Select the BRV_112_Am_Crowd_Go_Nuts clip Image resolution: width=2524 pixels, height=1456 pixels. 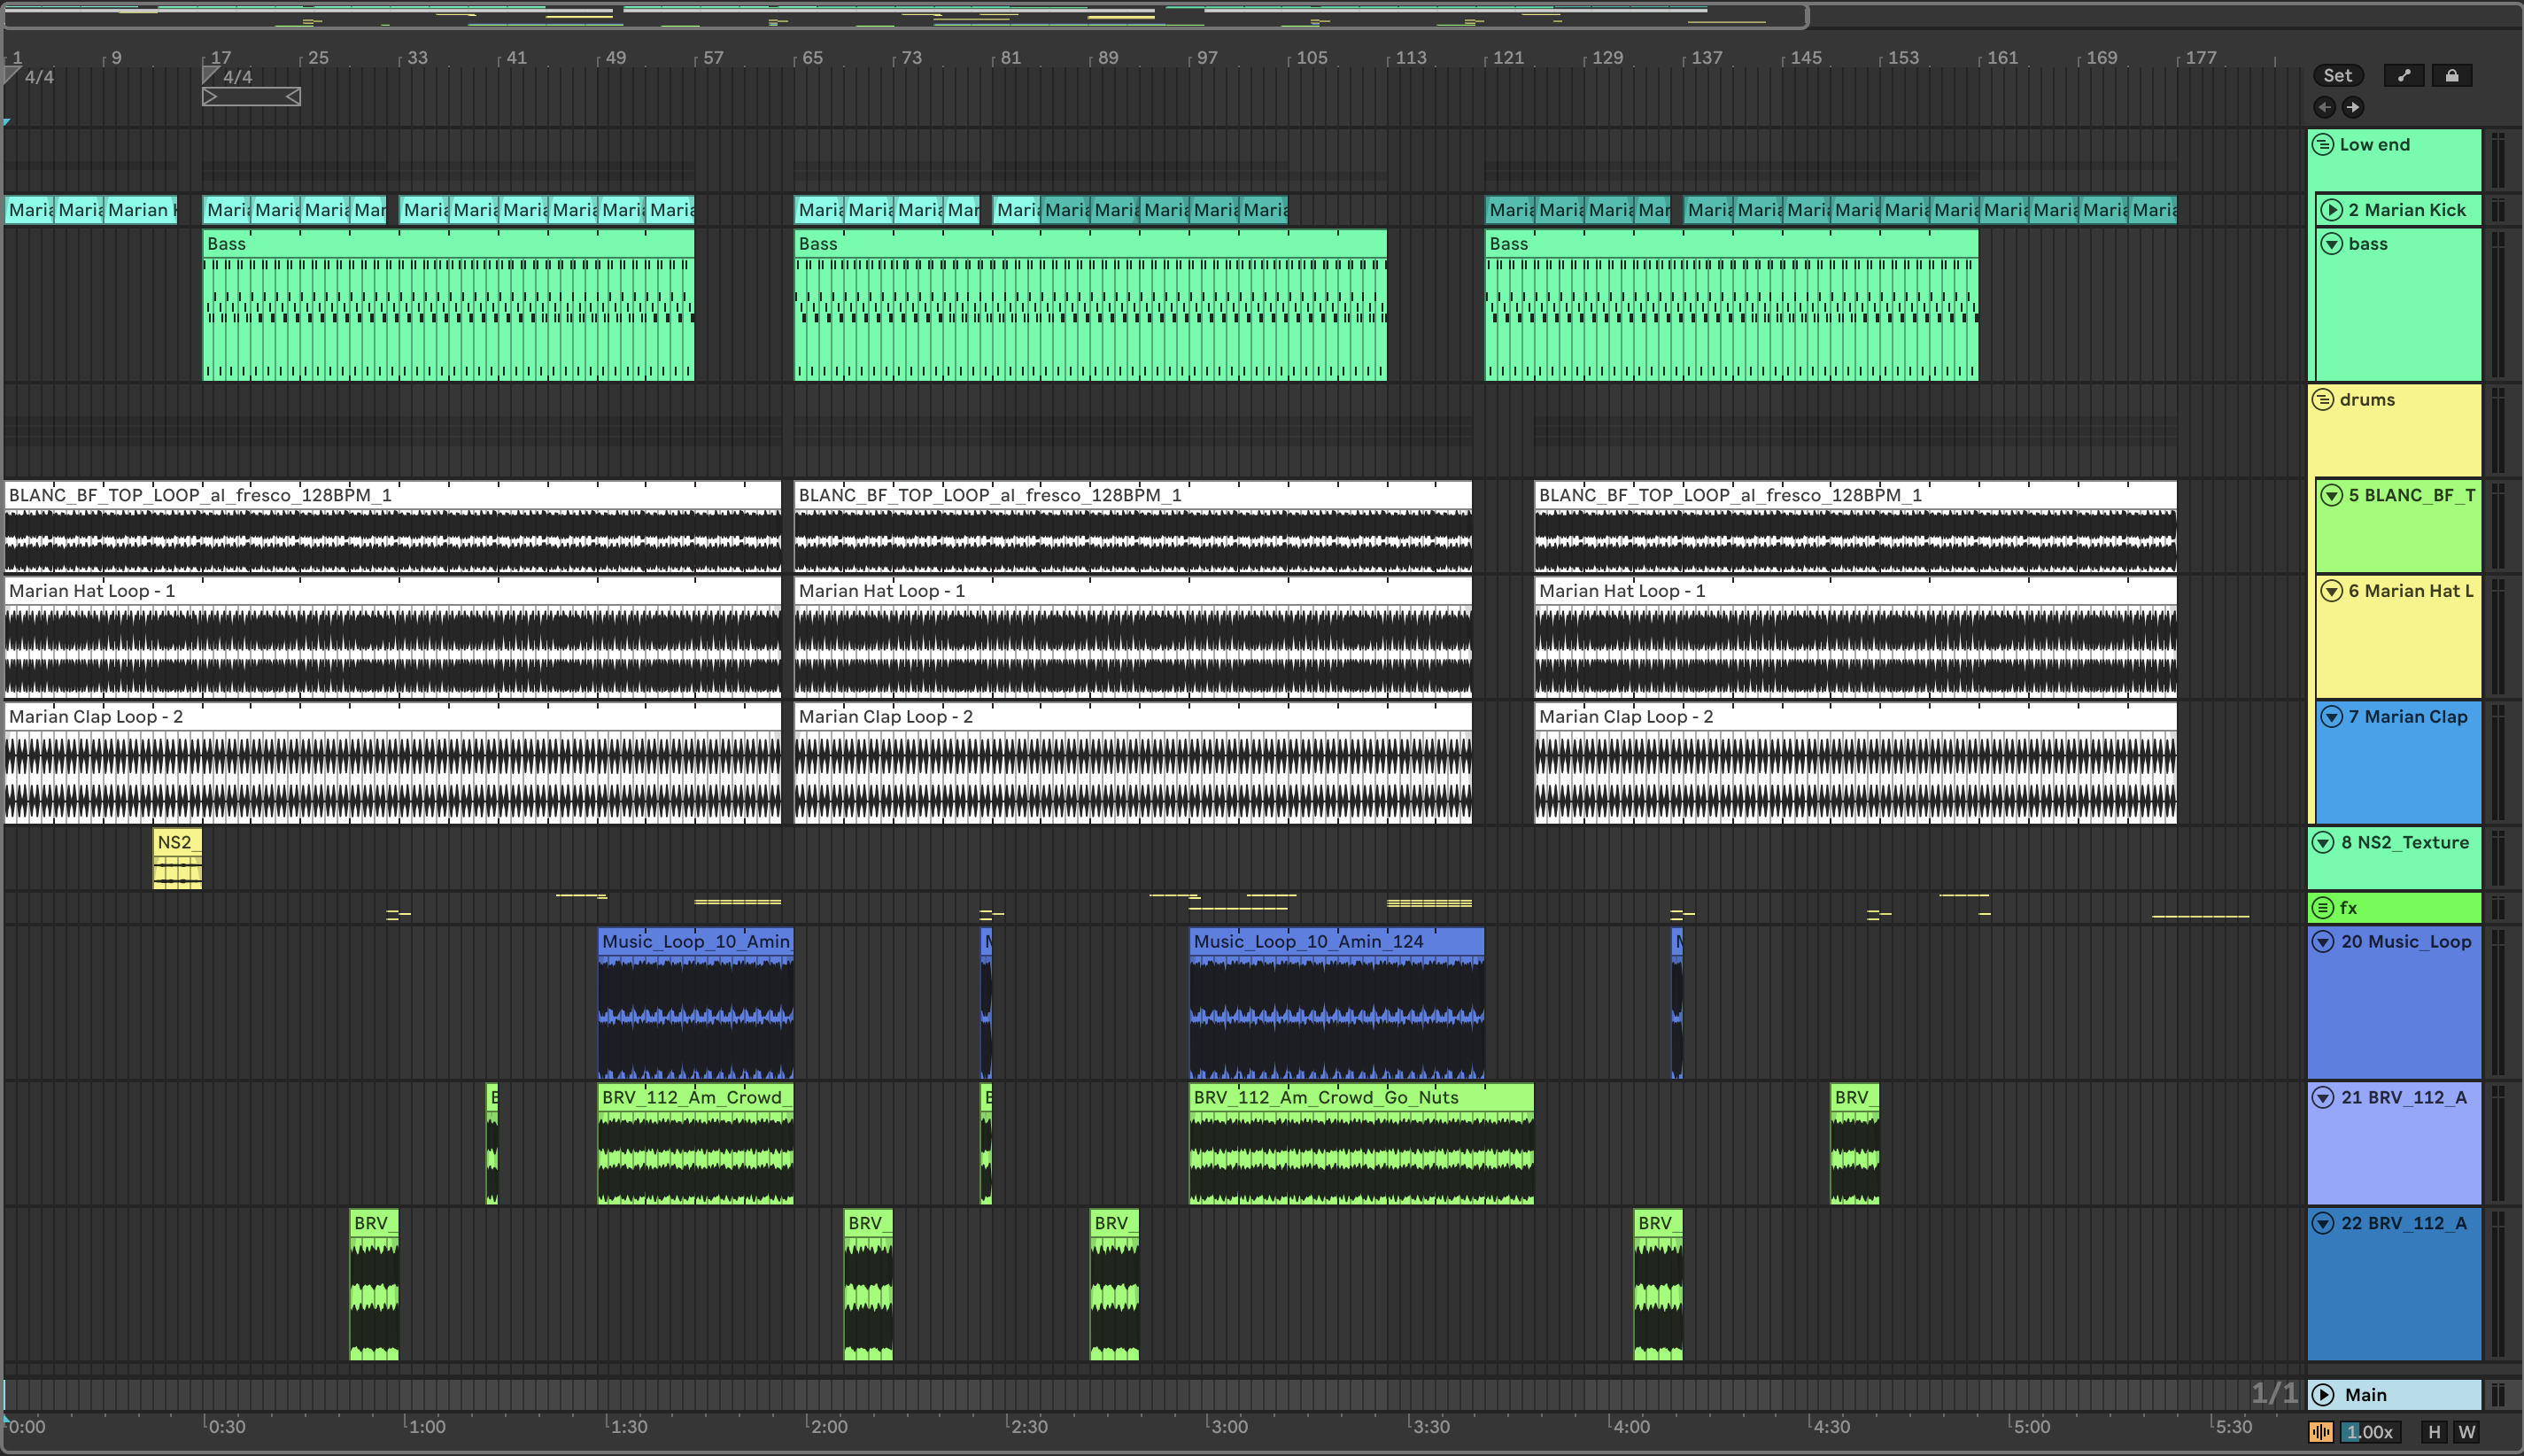pos(1361,1144)
